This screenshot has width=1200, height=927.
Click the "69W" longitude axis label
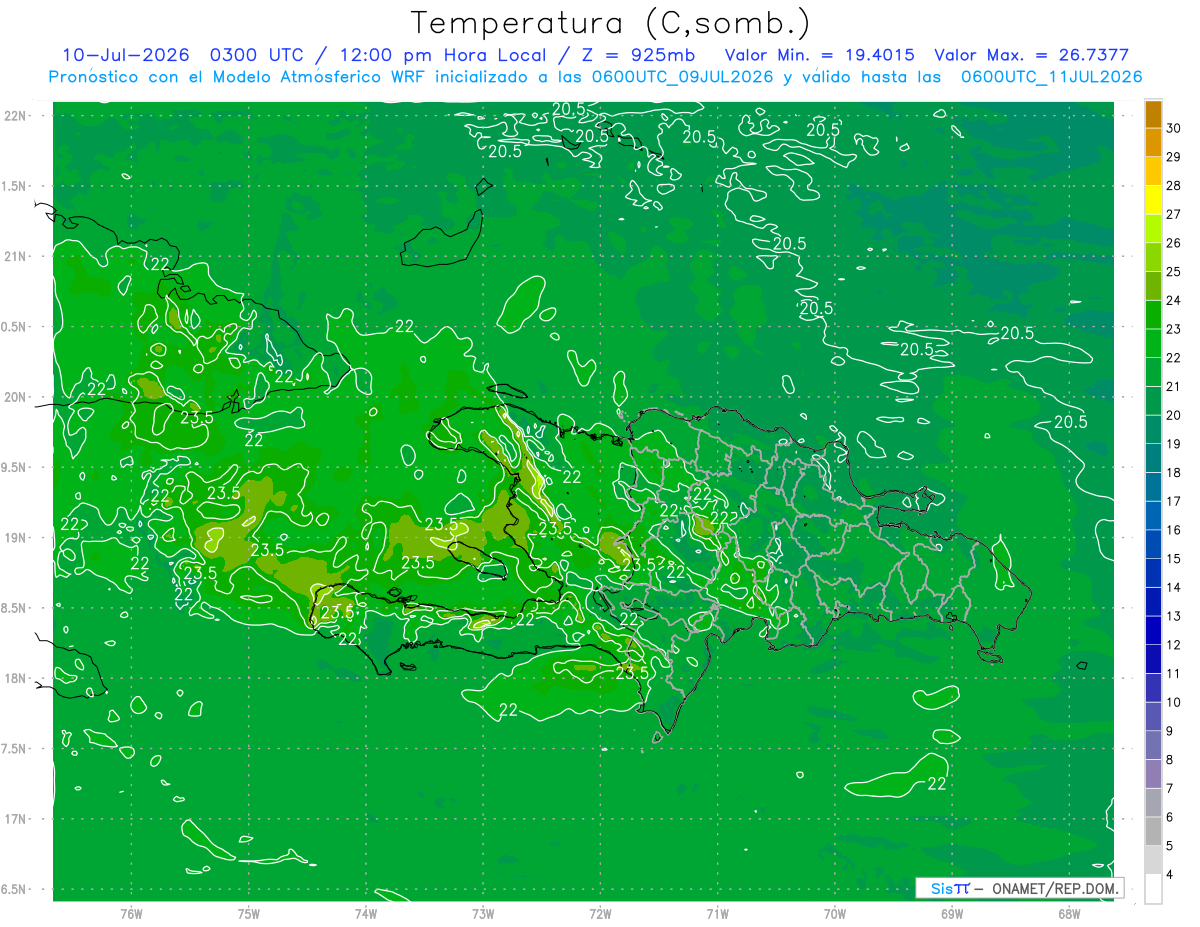pyautogui.click(x=952, y=913)
